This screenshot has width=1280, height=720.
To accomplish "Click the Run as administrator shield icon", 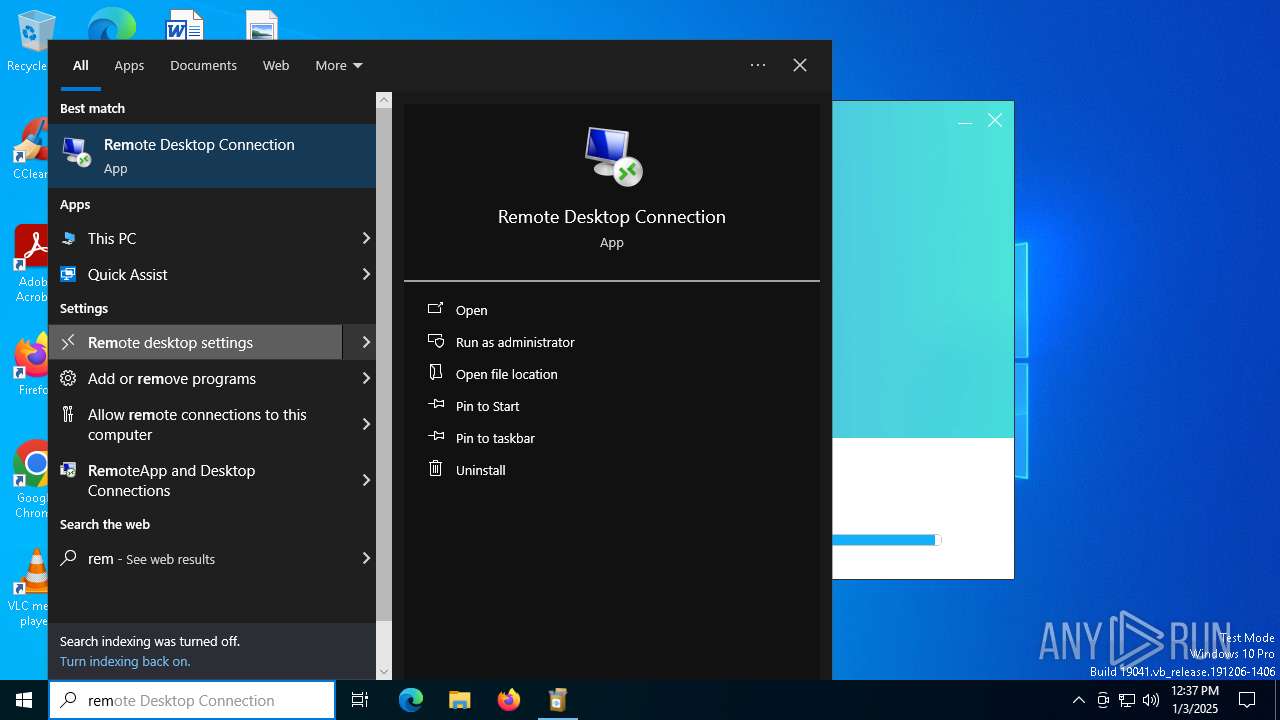I will (435, 341).
